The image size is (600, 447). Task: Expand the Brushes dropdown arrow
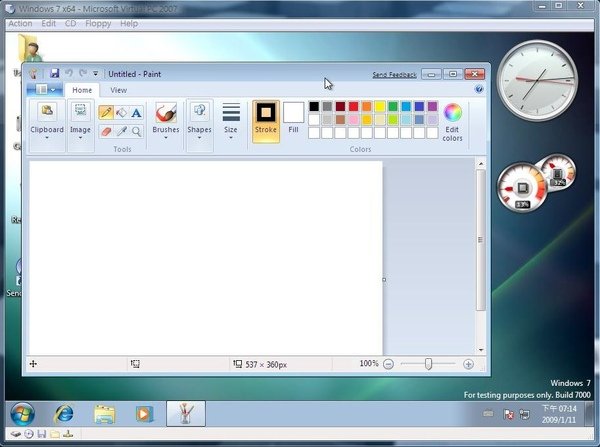pyautogui.click(x=166, y=138)
